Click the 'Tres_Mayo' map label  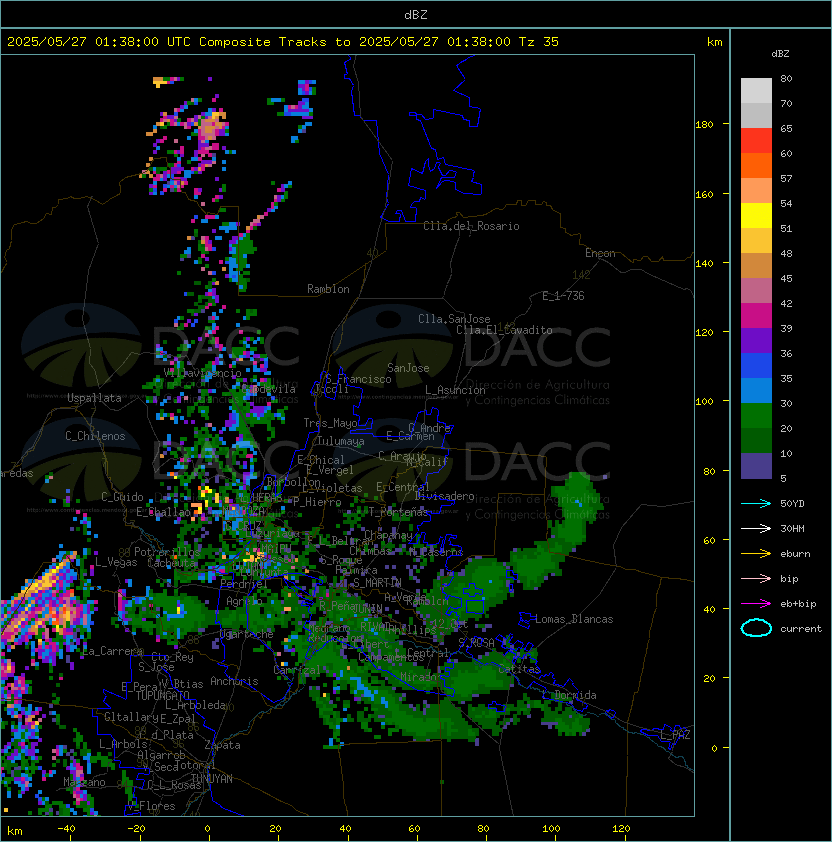[x=330, y=423]
